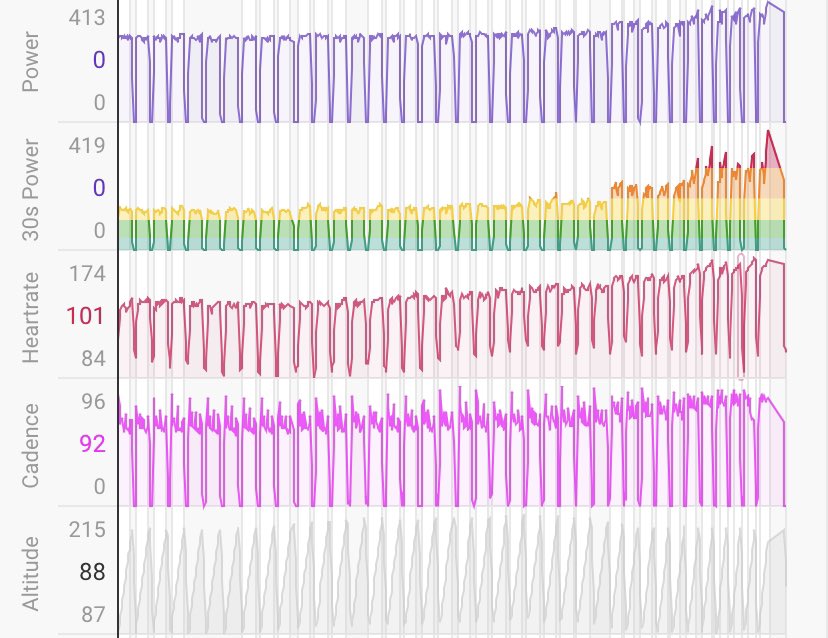Click the Heartrate minimum value 84

coord(93,359)
